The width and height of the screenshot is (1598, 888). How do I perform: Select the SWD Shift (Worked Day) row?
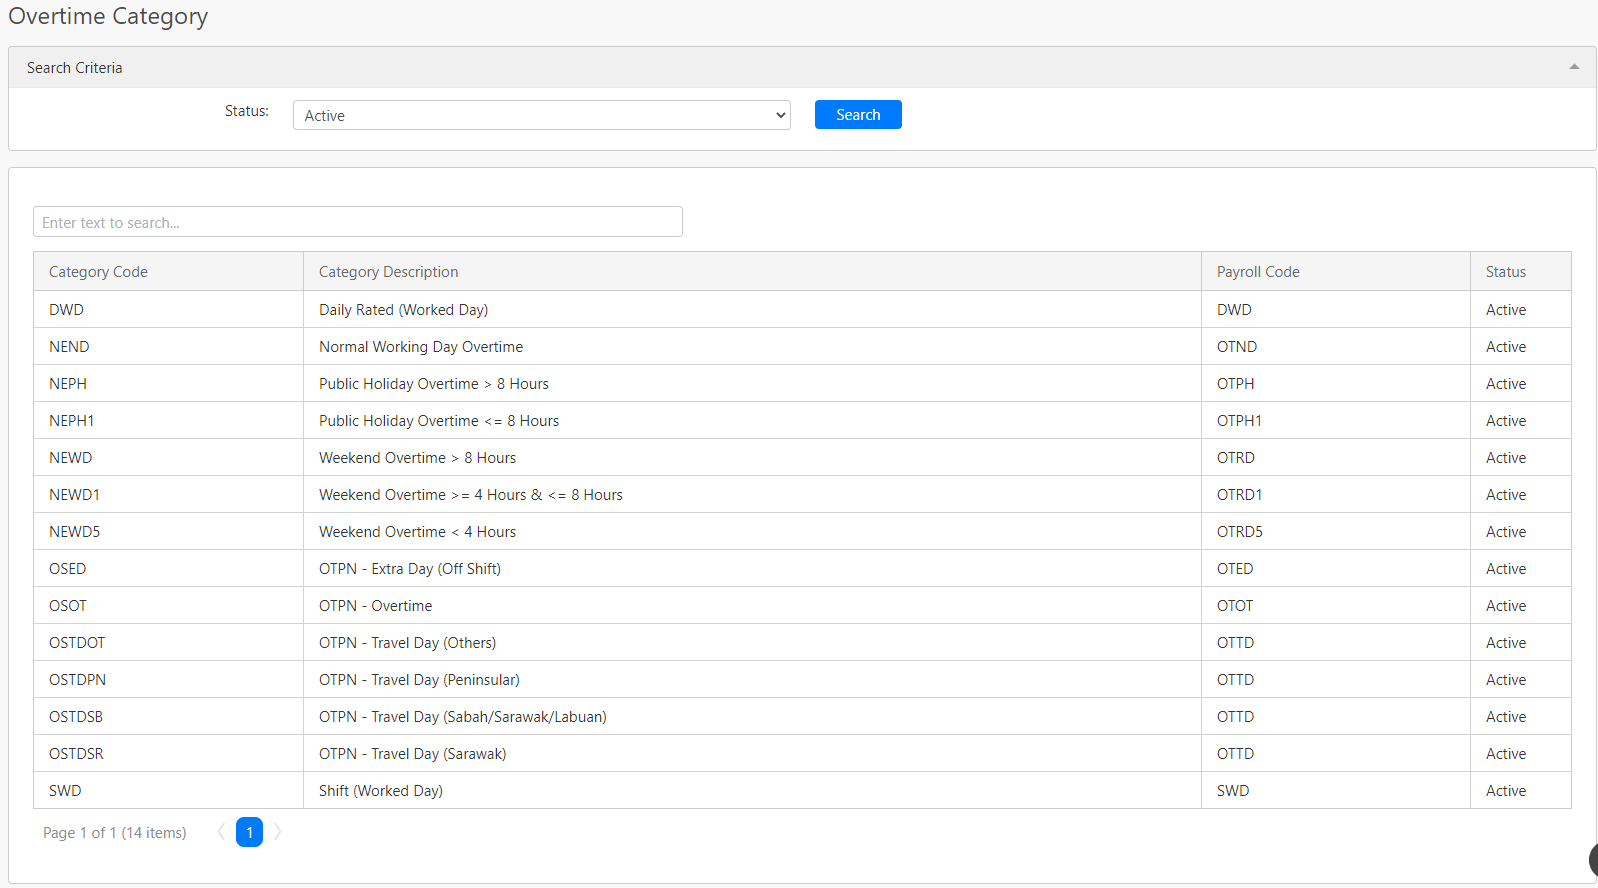(380, 791)
